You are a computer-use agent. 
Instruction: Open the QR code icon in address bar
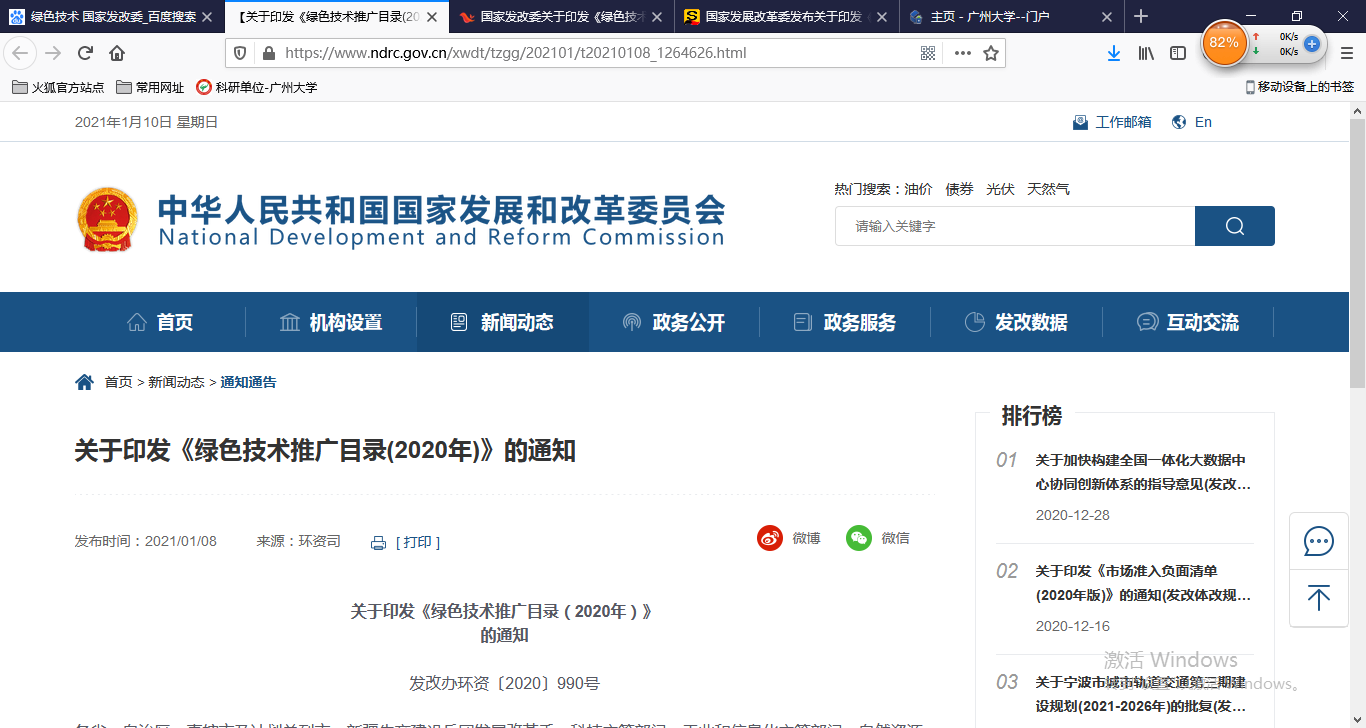coord(928,53)
